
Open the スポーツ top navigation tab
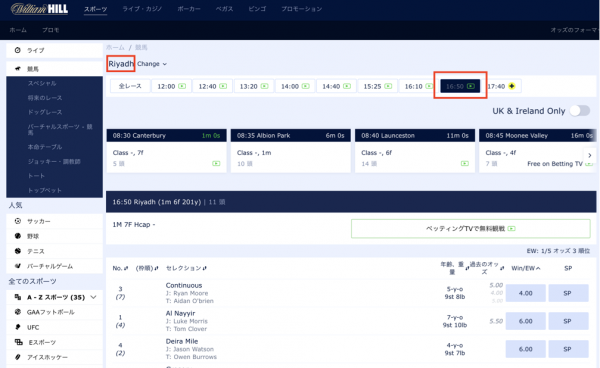point(95,9)
